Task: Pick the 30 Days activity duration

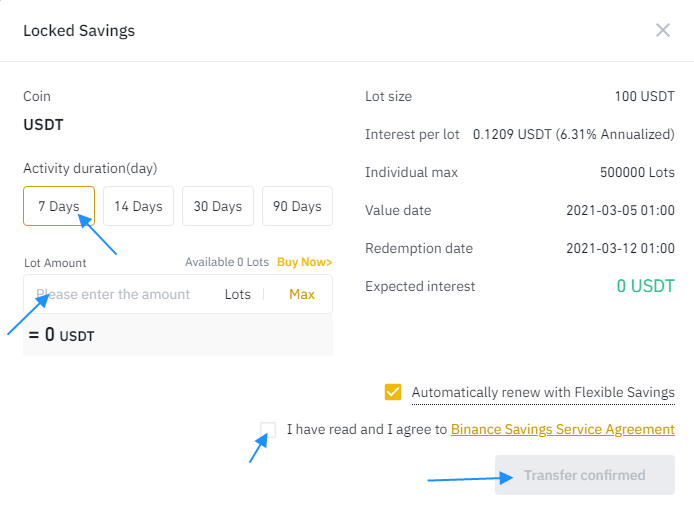Action: click(x=218, y=207)
